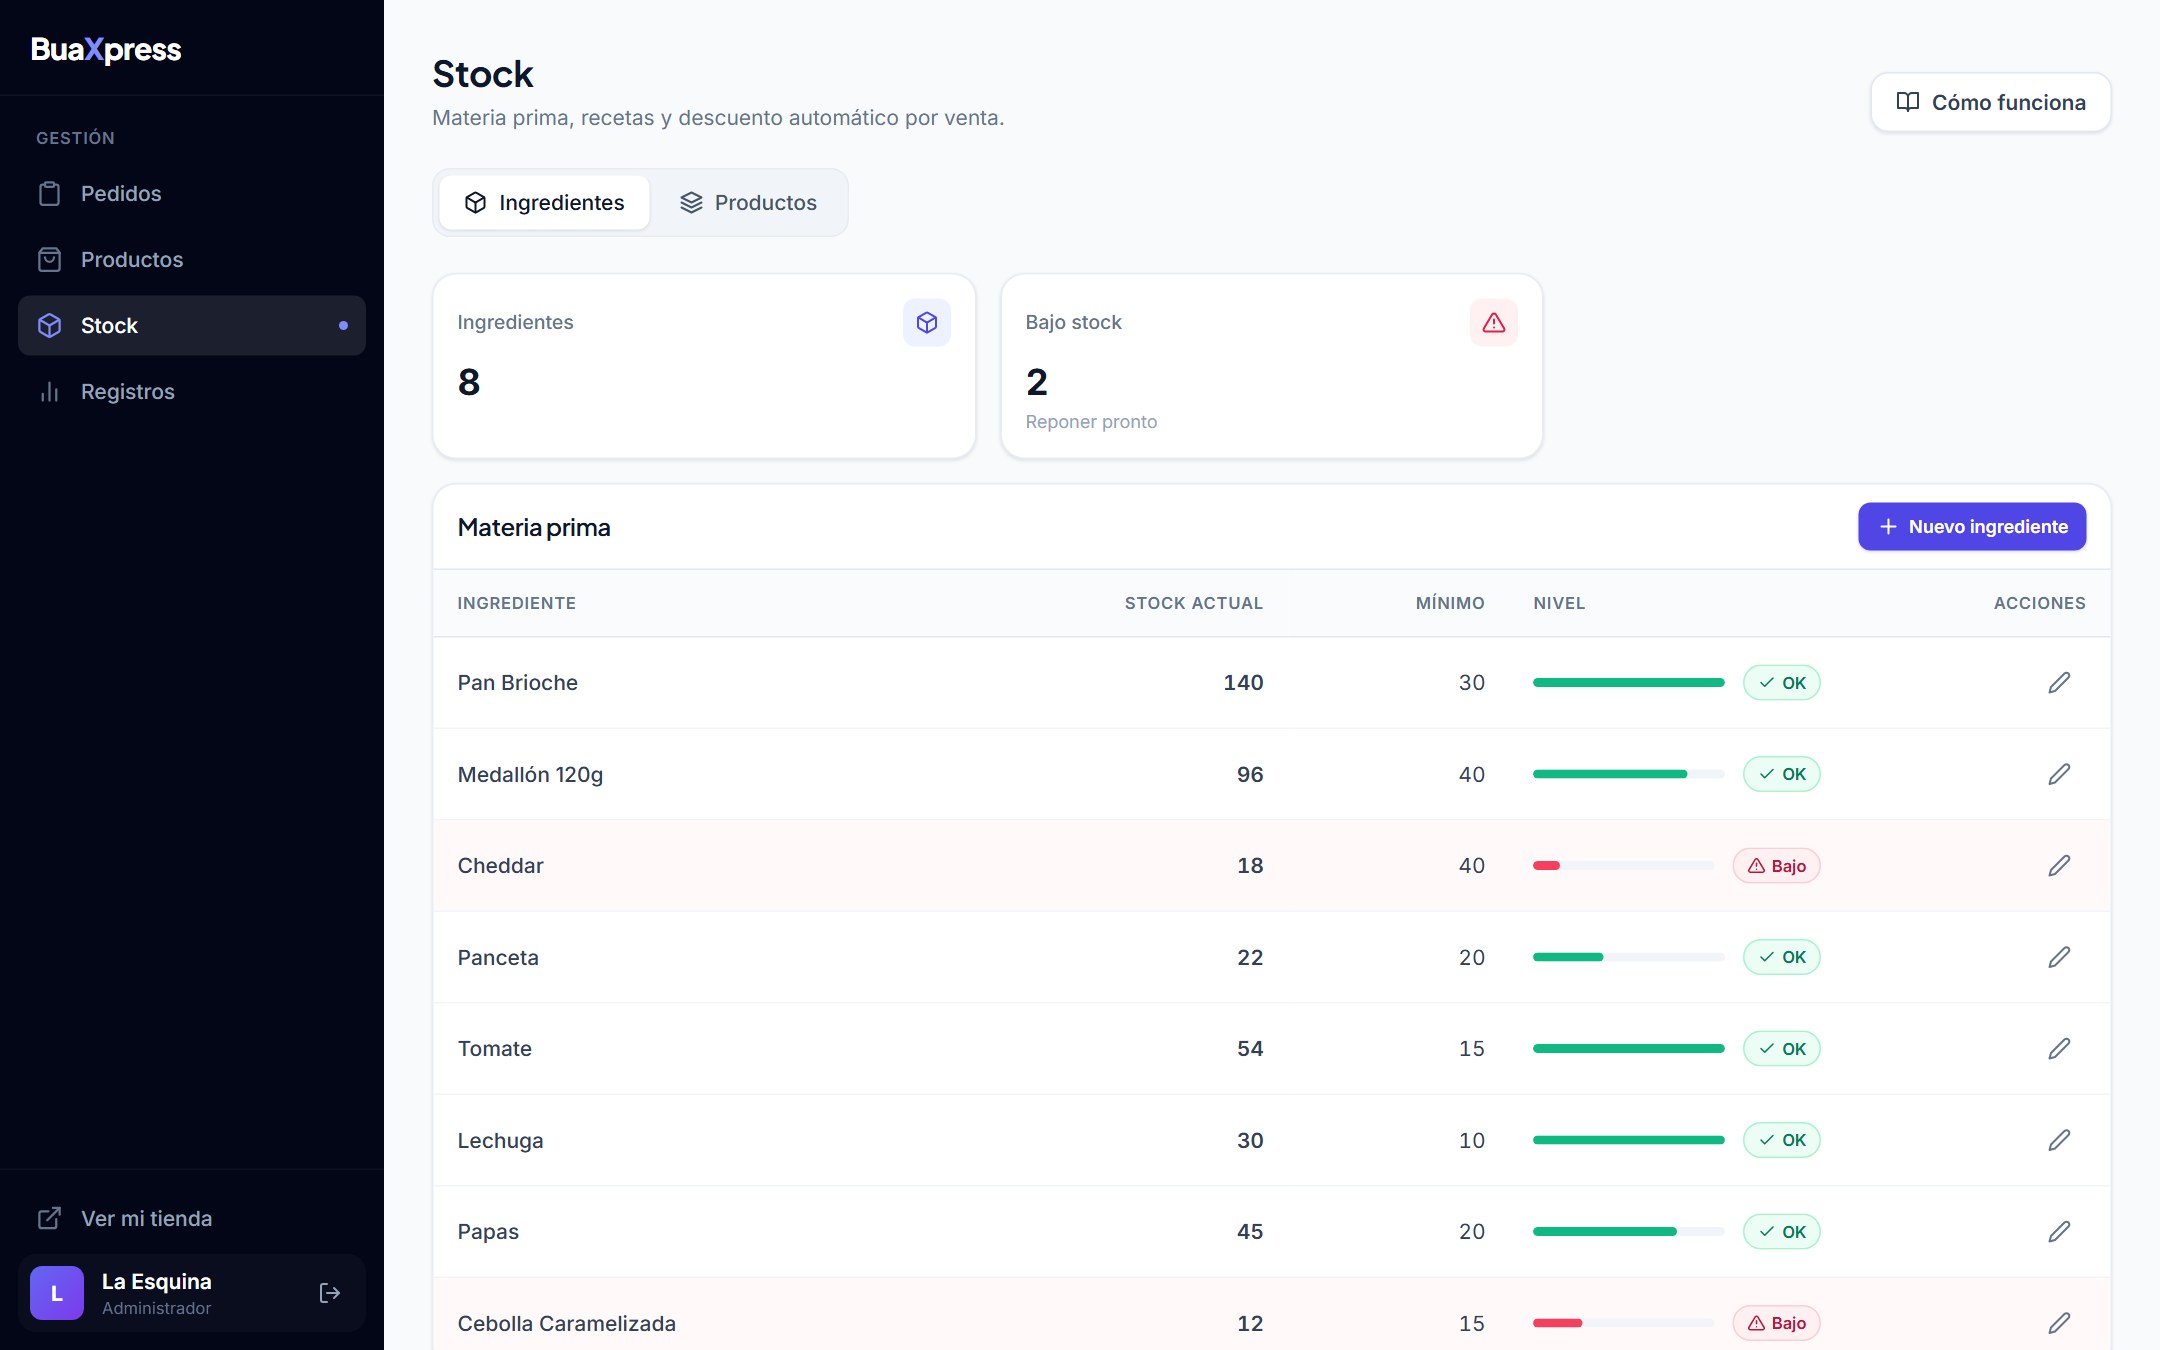Click the Bajo badge on Cheddar row
Image resolution: width=2160 pixels, height=1350 pixels.
pyautogui.click(x=1776, y=866)
